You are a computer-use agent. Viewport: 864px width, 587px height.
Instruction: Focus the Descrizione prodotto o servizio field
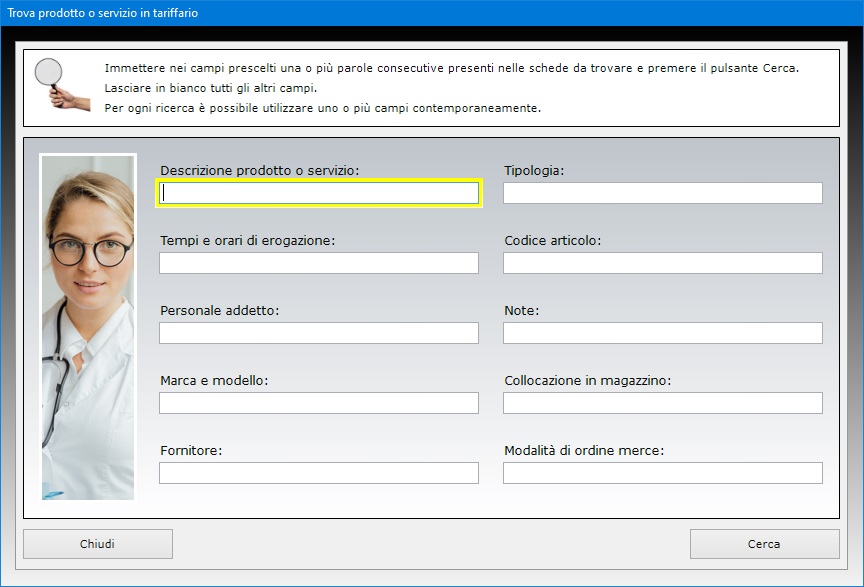[x=319, y=193]
